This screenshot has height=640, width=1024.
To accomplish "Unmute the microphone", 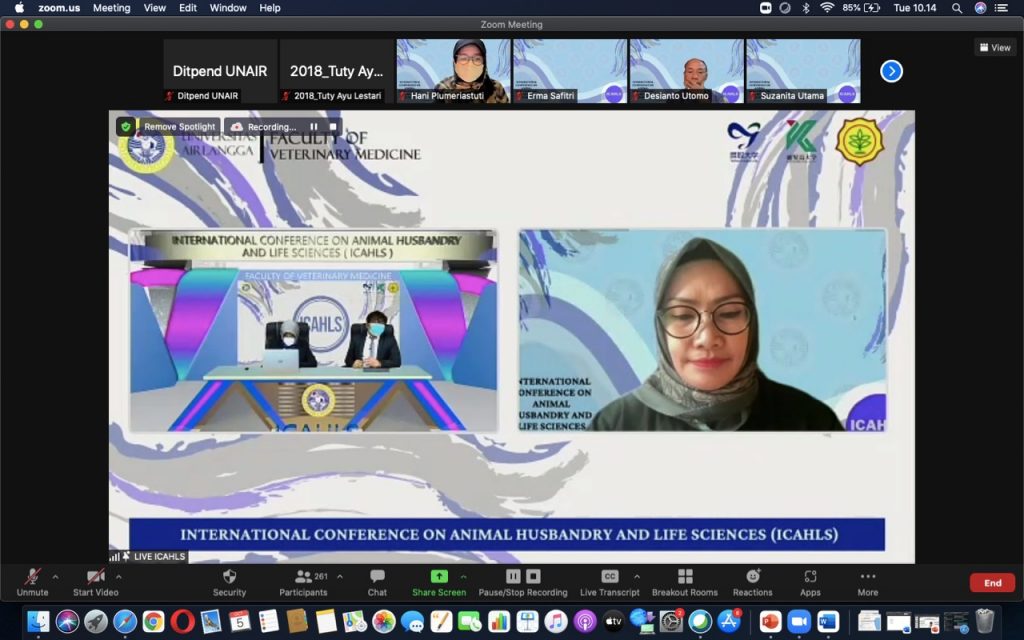I will (32, 577).
